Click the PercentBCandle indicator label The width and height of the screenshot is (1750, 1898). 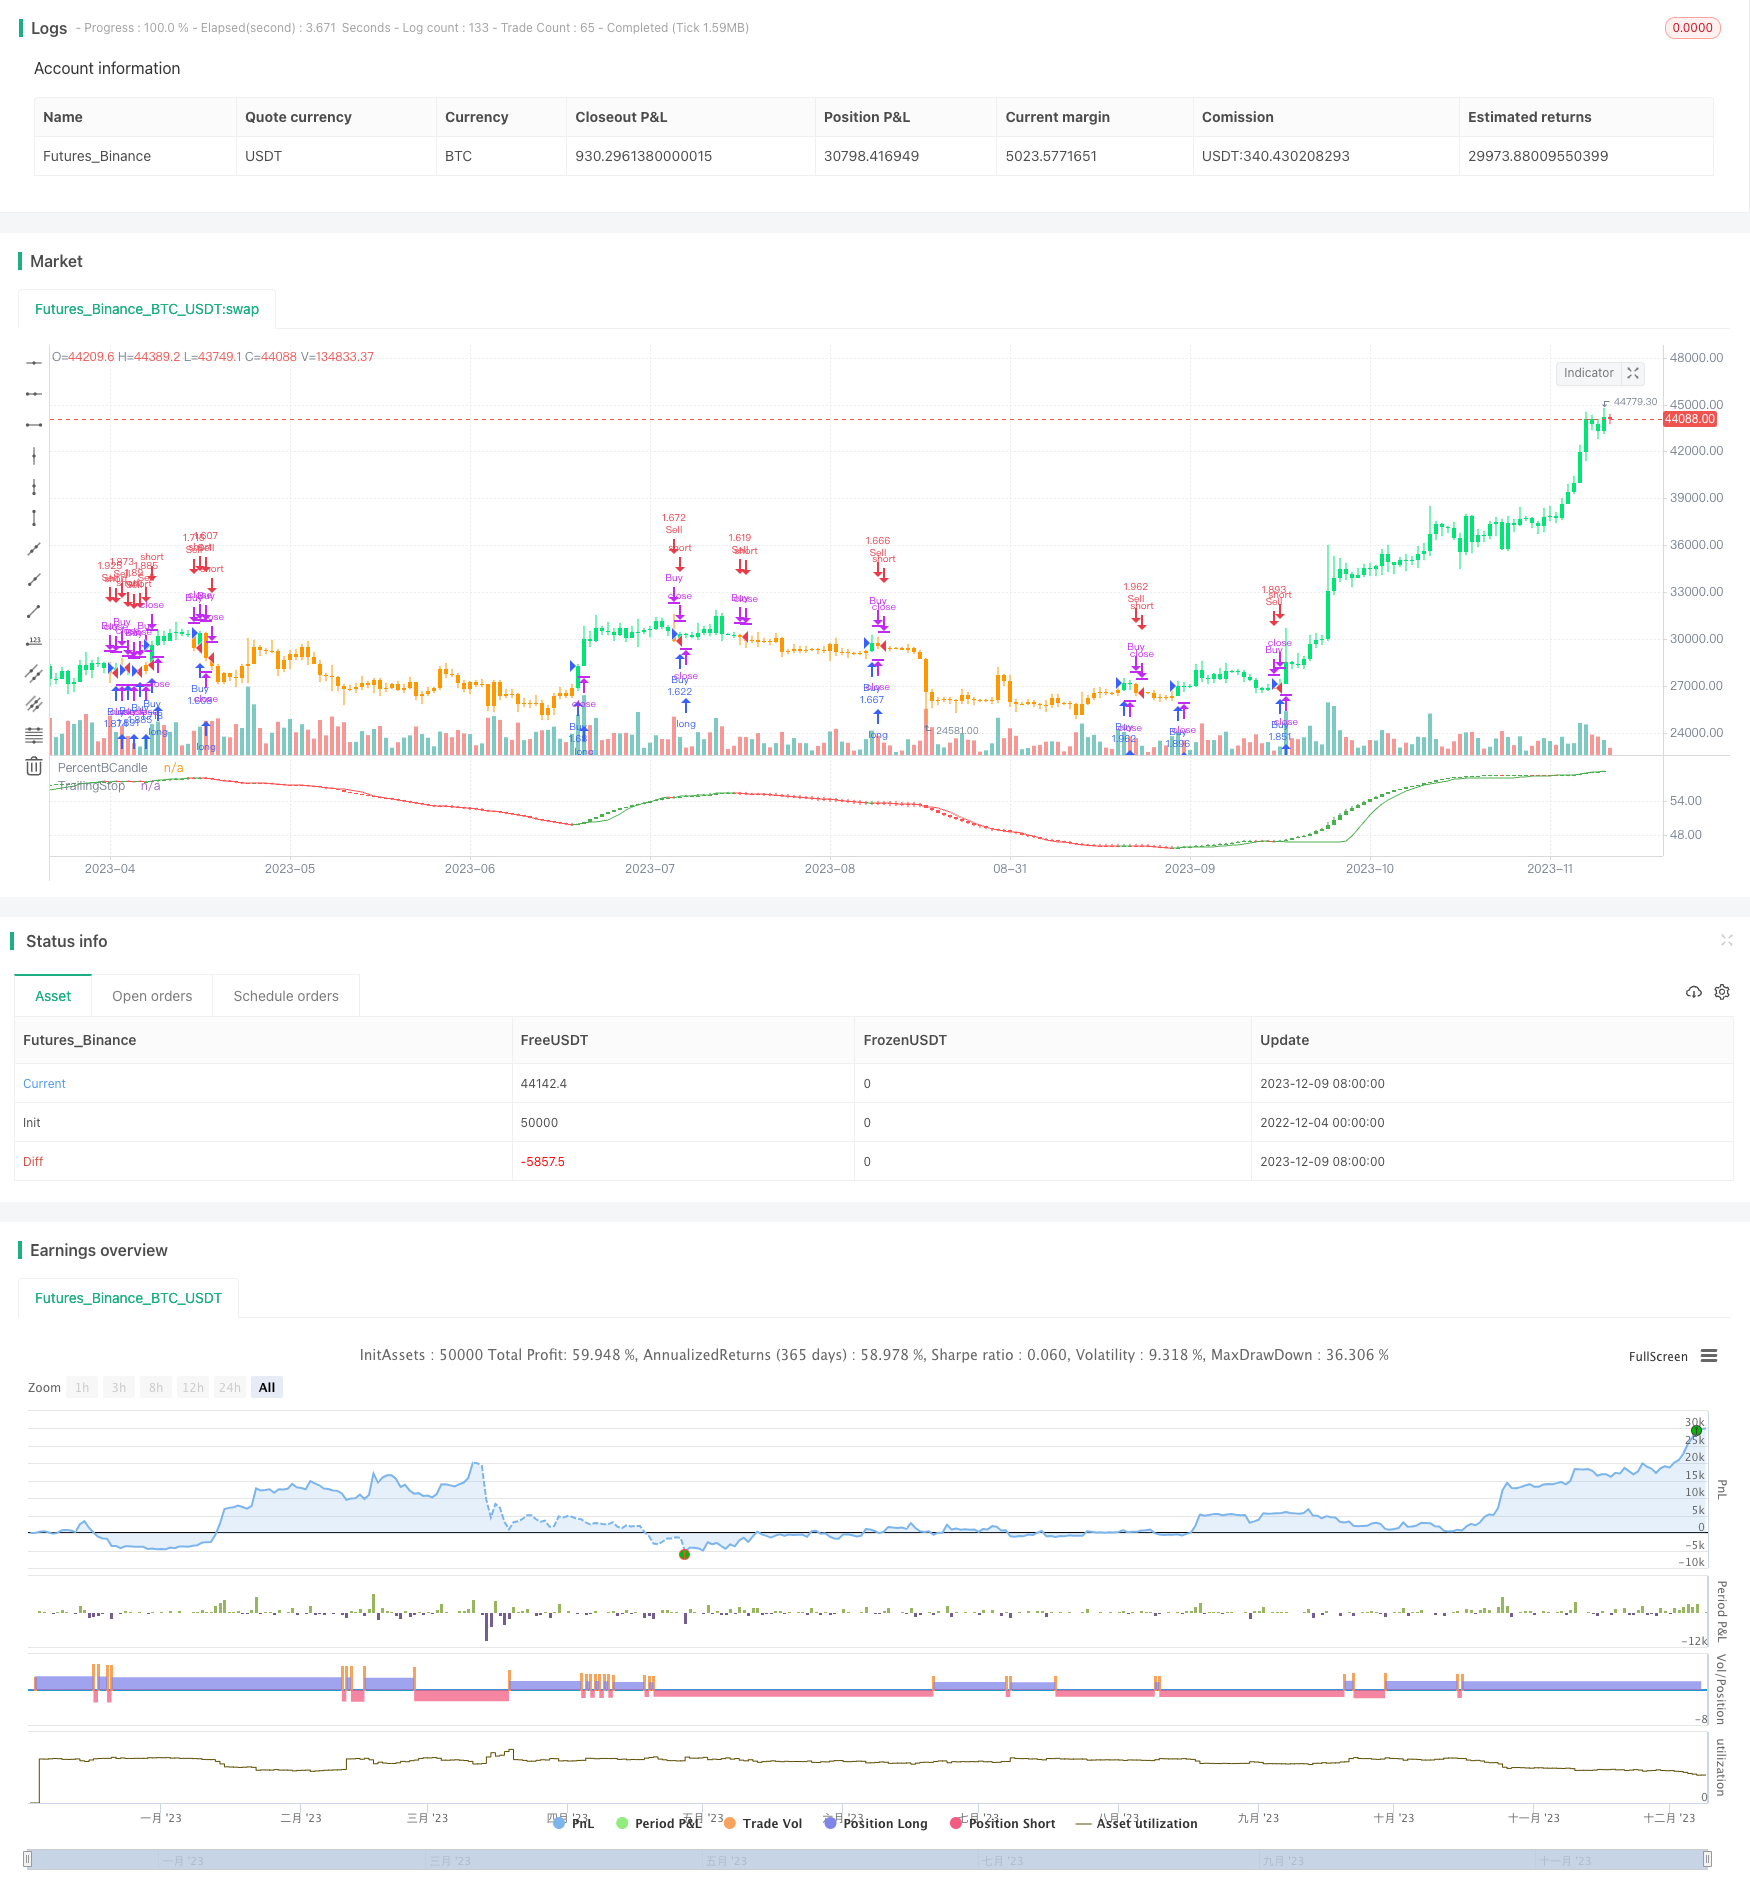pos(103,768)
